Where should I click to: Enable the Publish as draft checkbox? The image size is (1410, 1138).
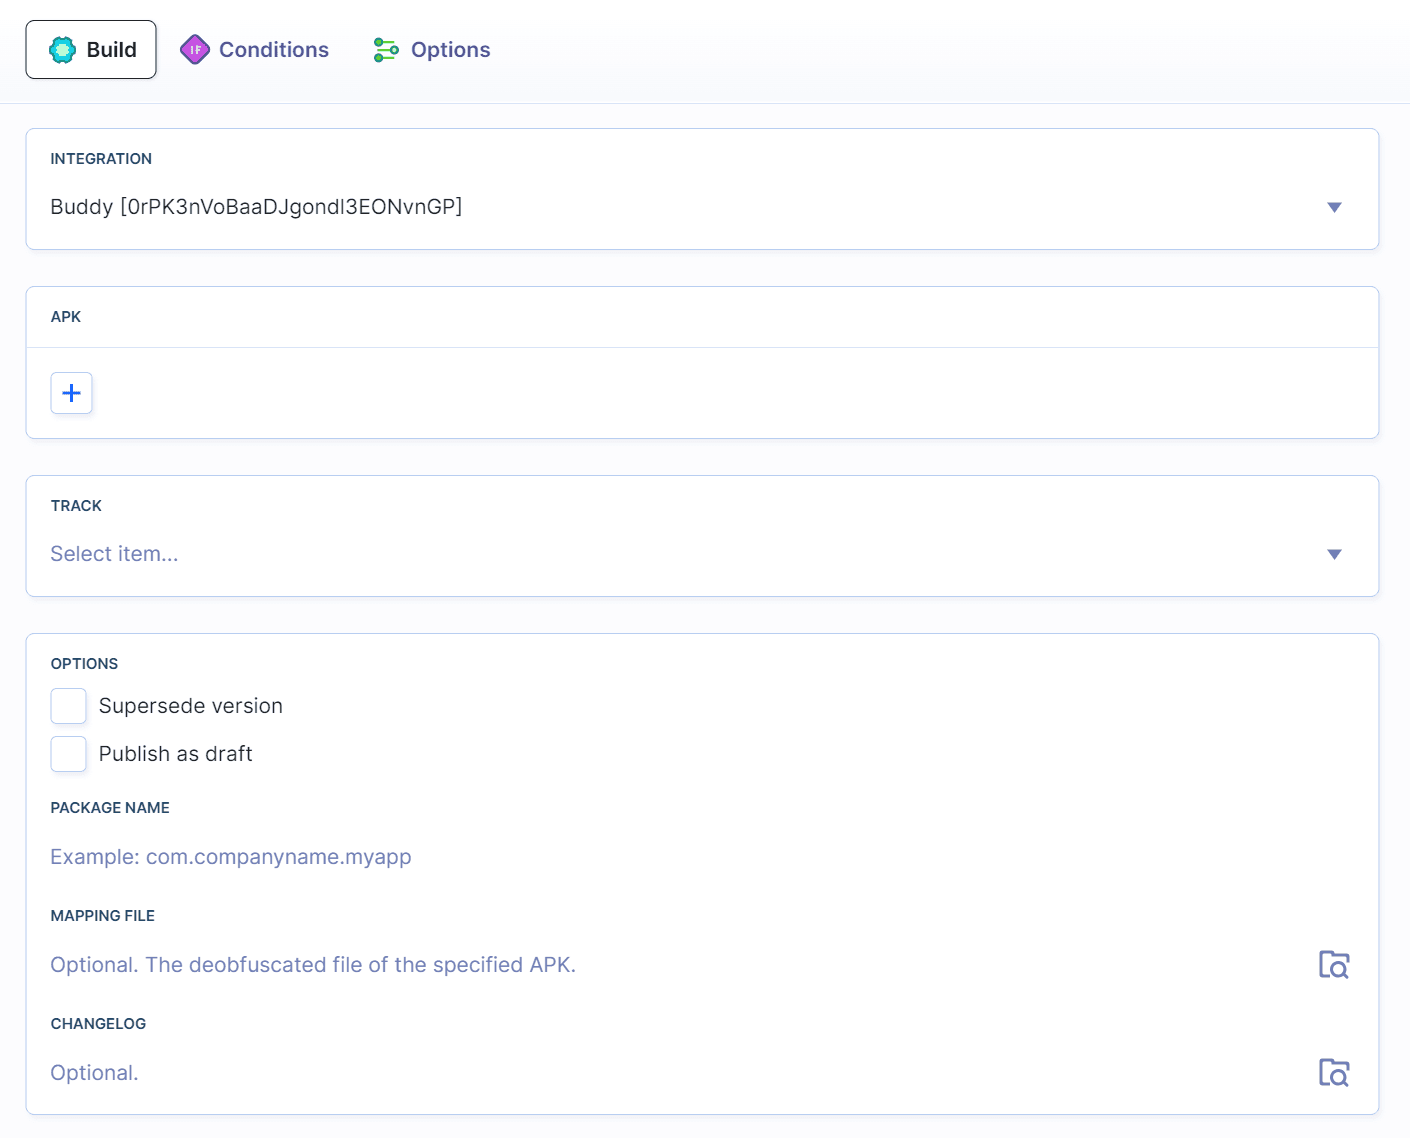[68, 753]
